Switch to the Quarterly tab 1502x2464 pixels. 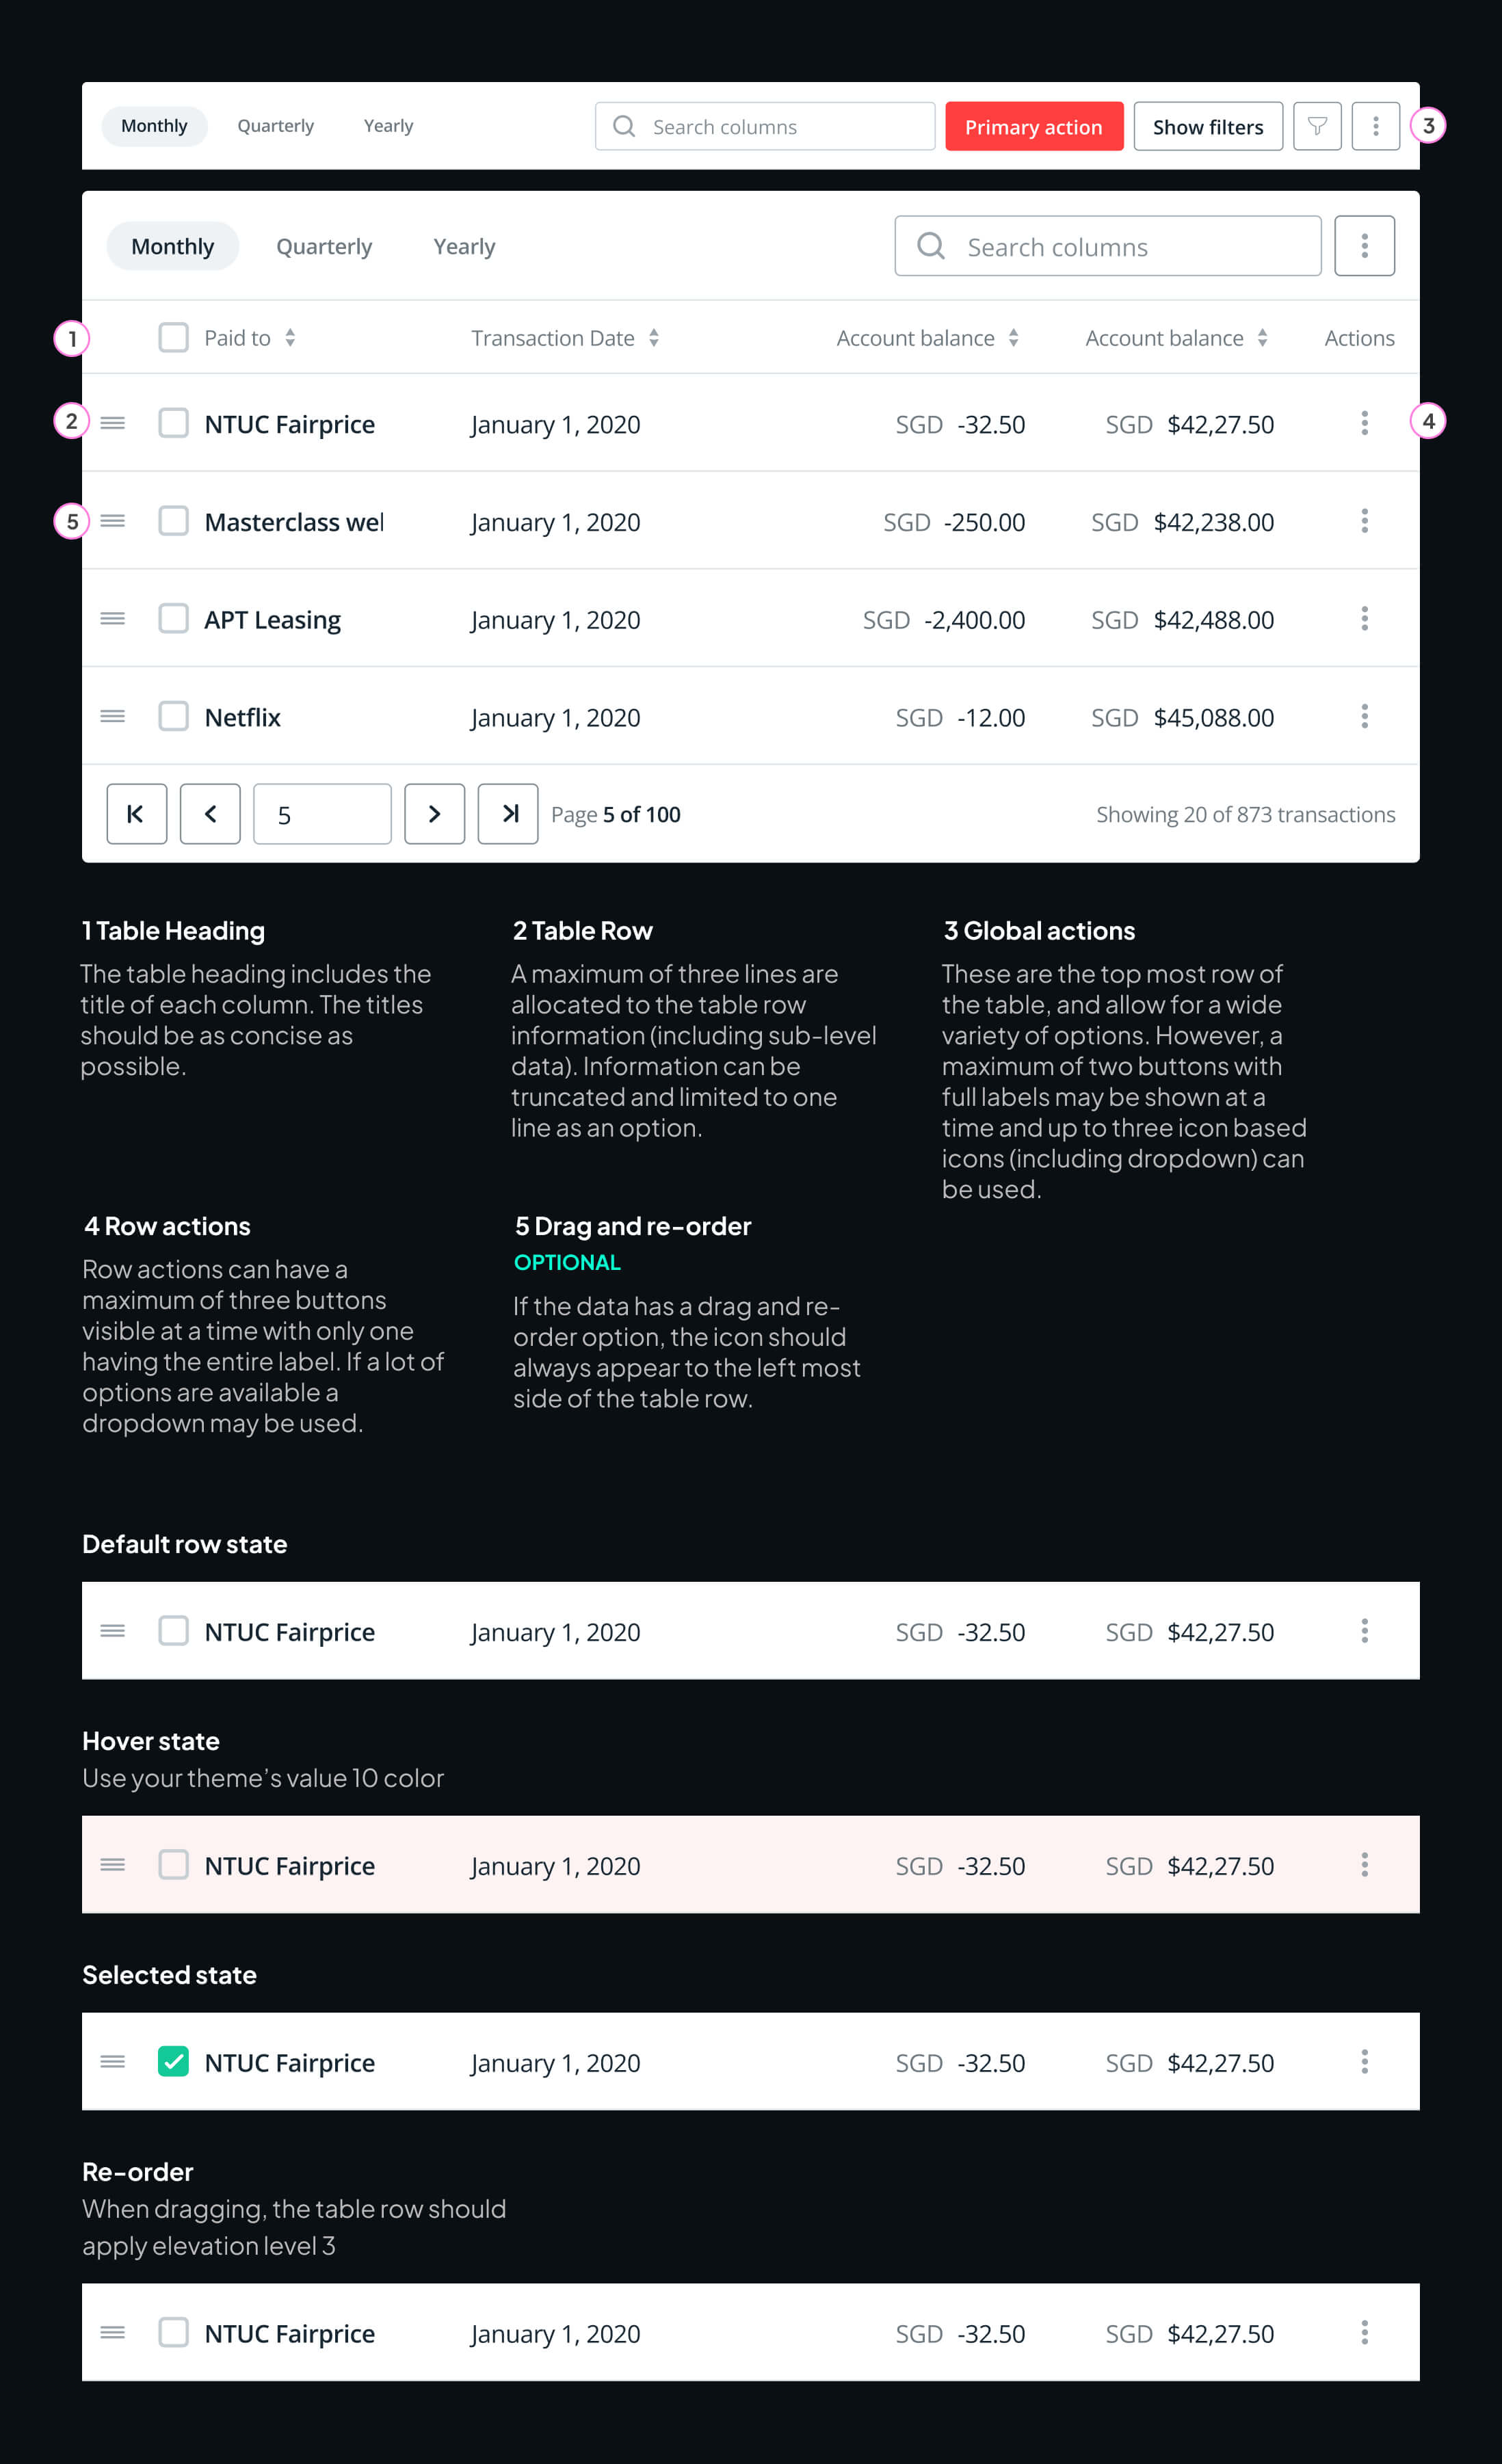click(324, 246)
